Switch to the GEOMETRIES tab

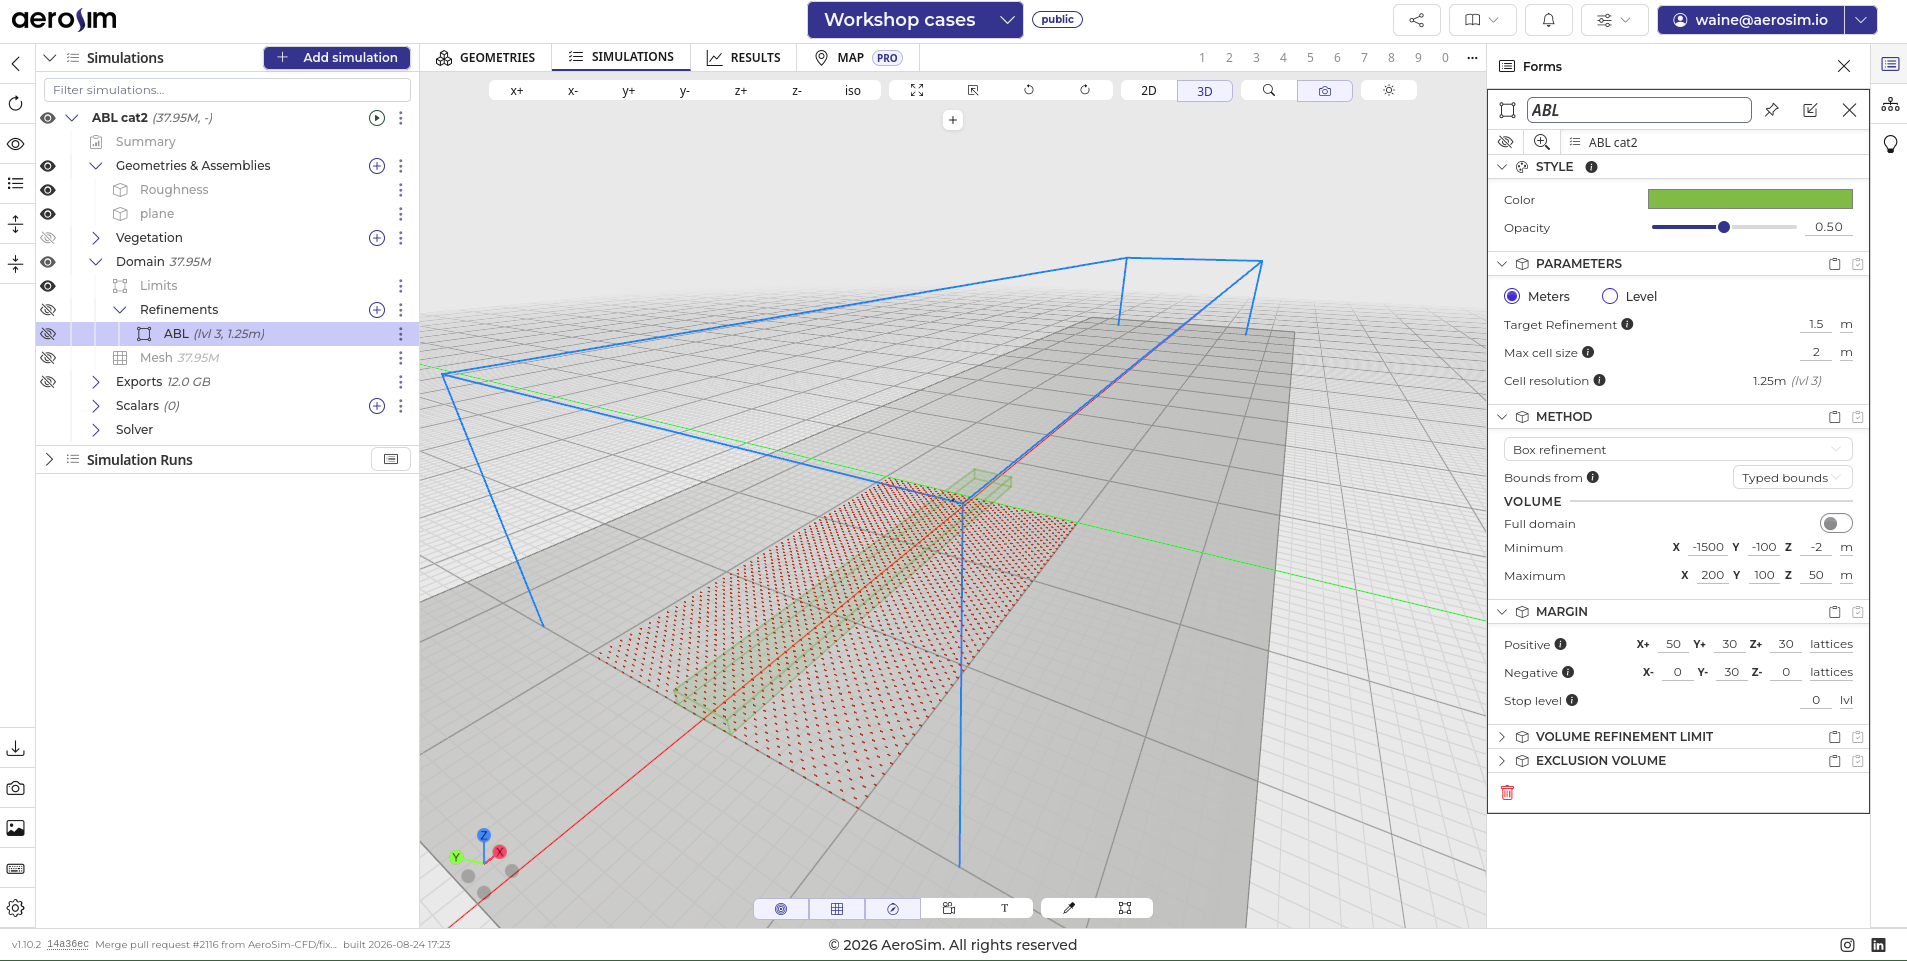[x=486, y=58]
